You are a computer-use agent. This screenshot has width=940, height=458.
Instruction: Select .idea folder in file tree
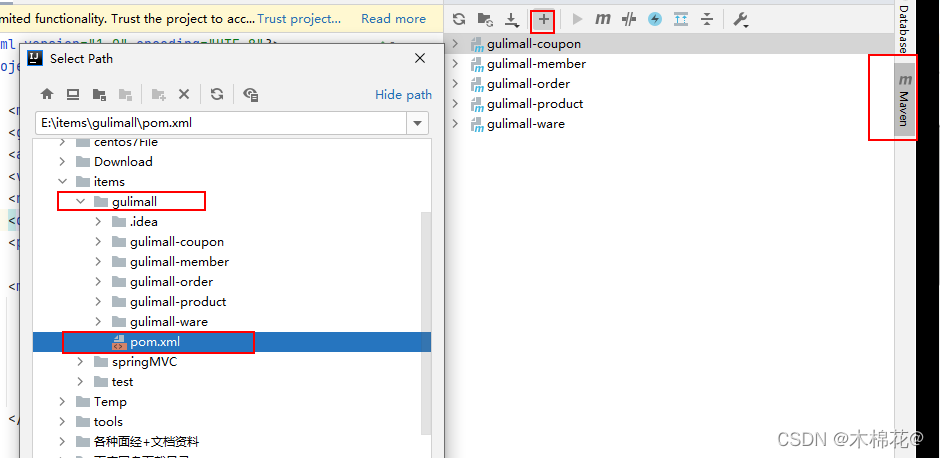134,222
